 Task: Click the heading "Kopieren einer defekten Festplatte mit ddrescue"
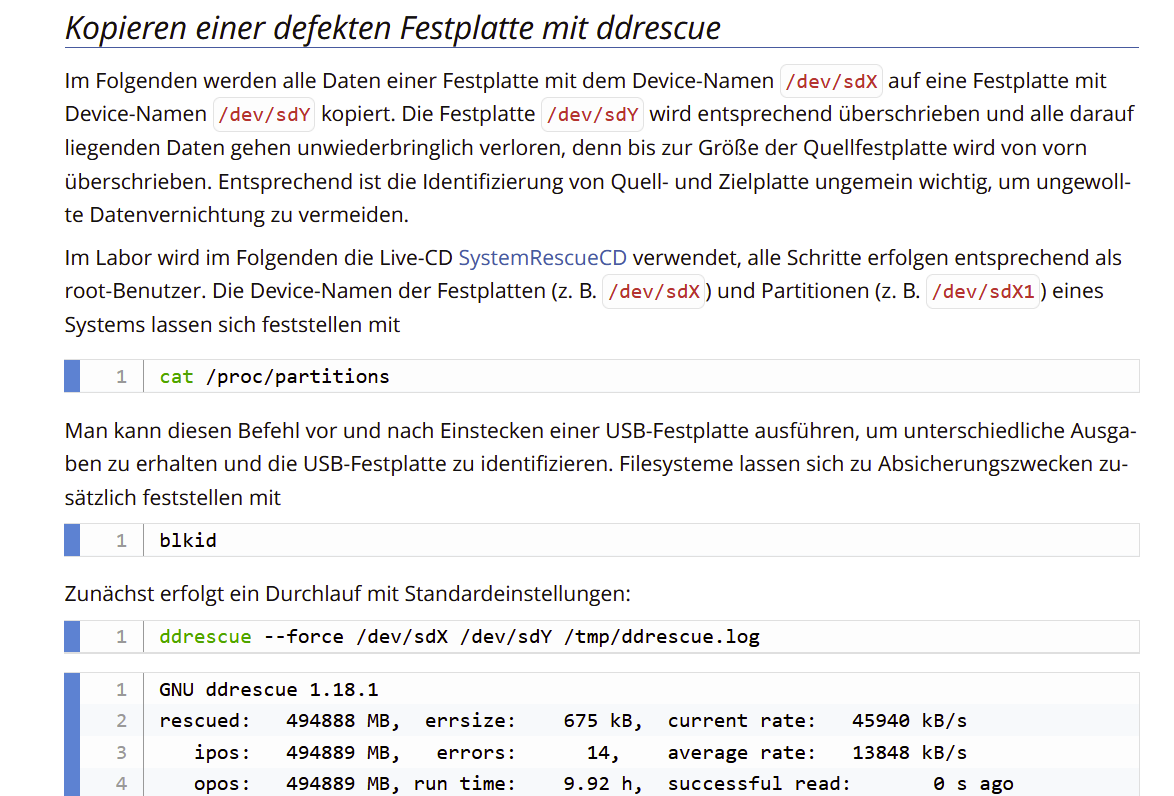tap(392, 28)
